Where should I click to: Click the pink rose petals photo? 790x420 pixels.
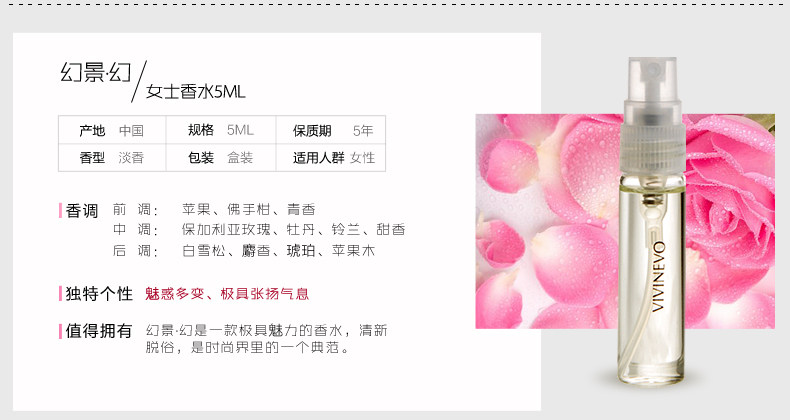coord(625,221)
